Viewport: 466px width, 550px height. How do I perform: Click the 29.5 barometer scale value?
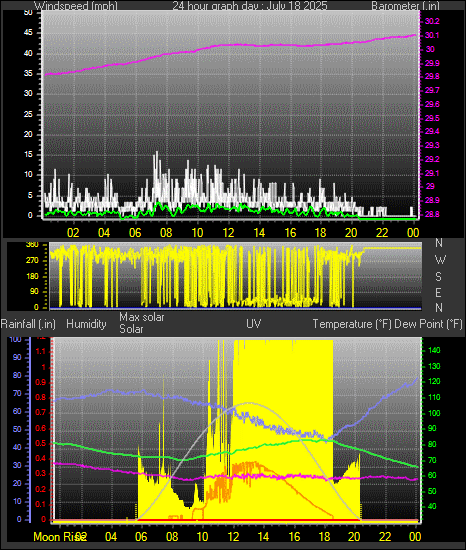click(x=432, y=118)
